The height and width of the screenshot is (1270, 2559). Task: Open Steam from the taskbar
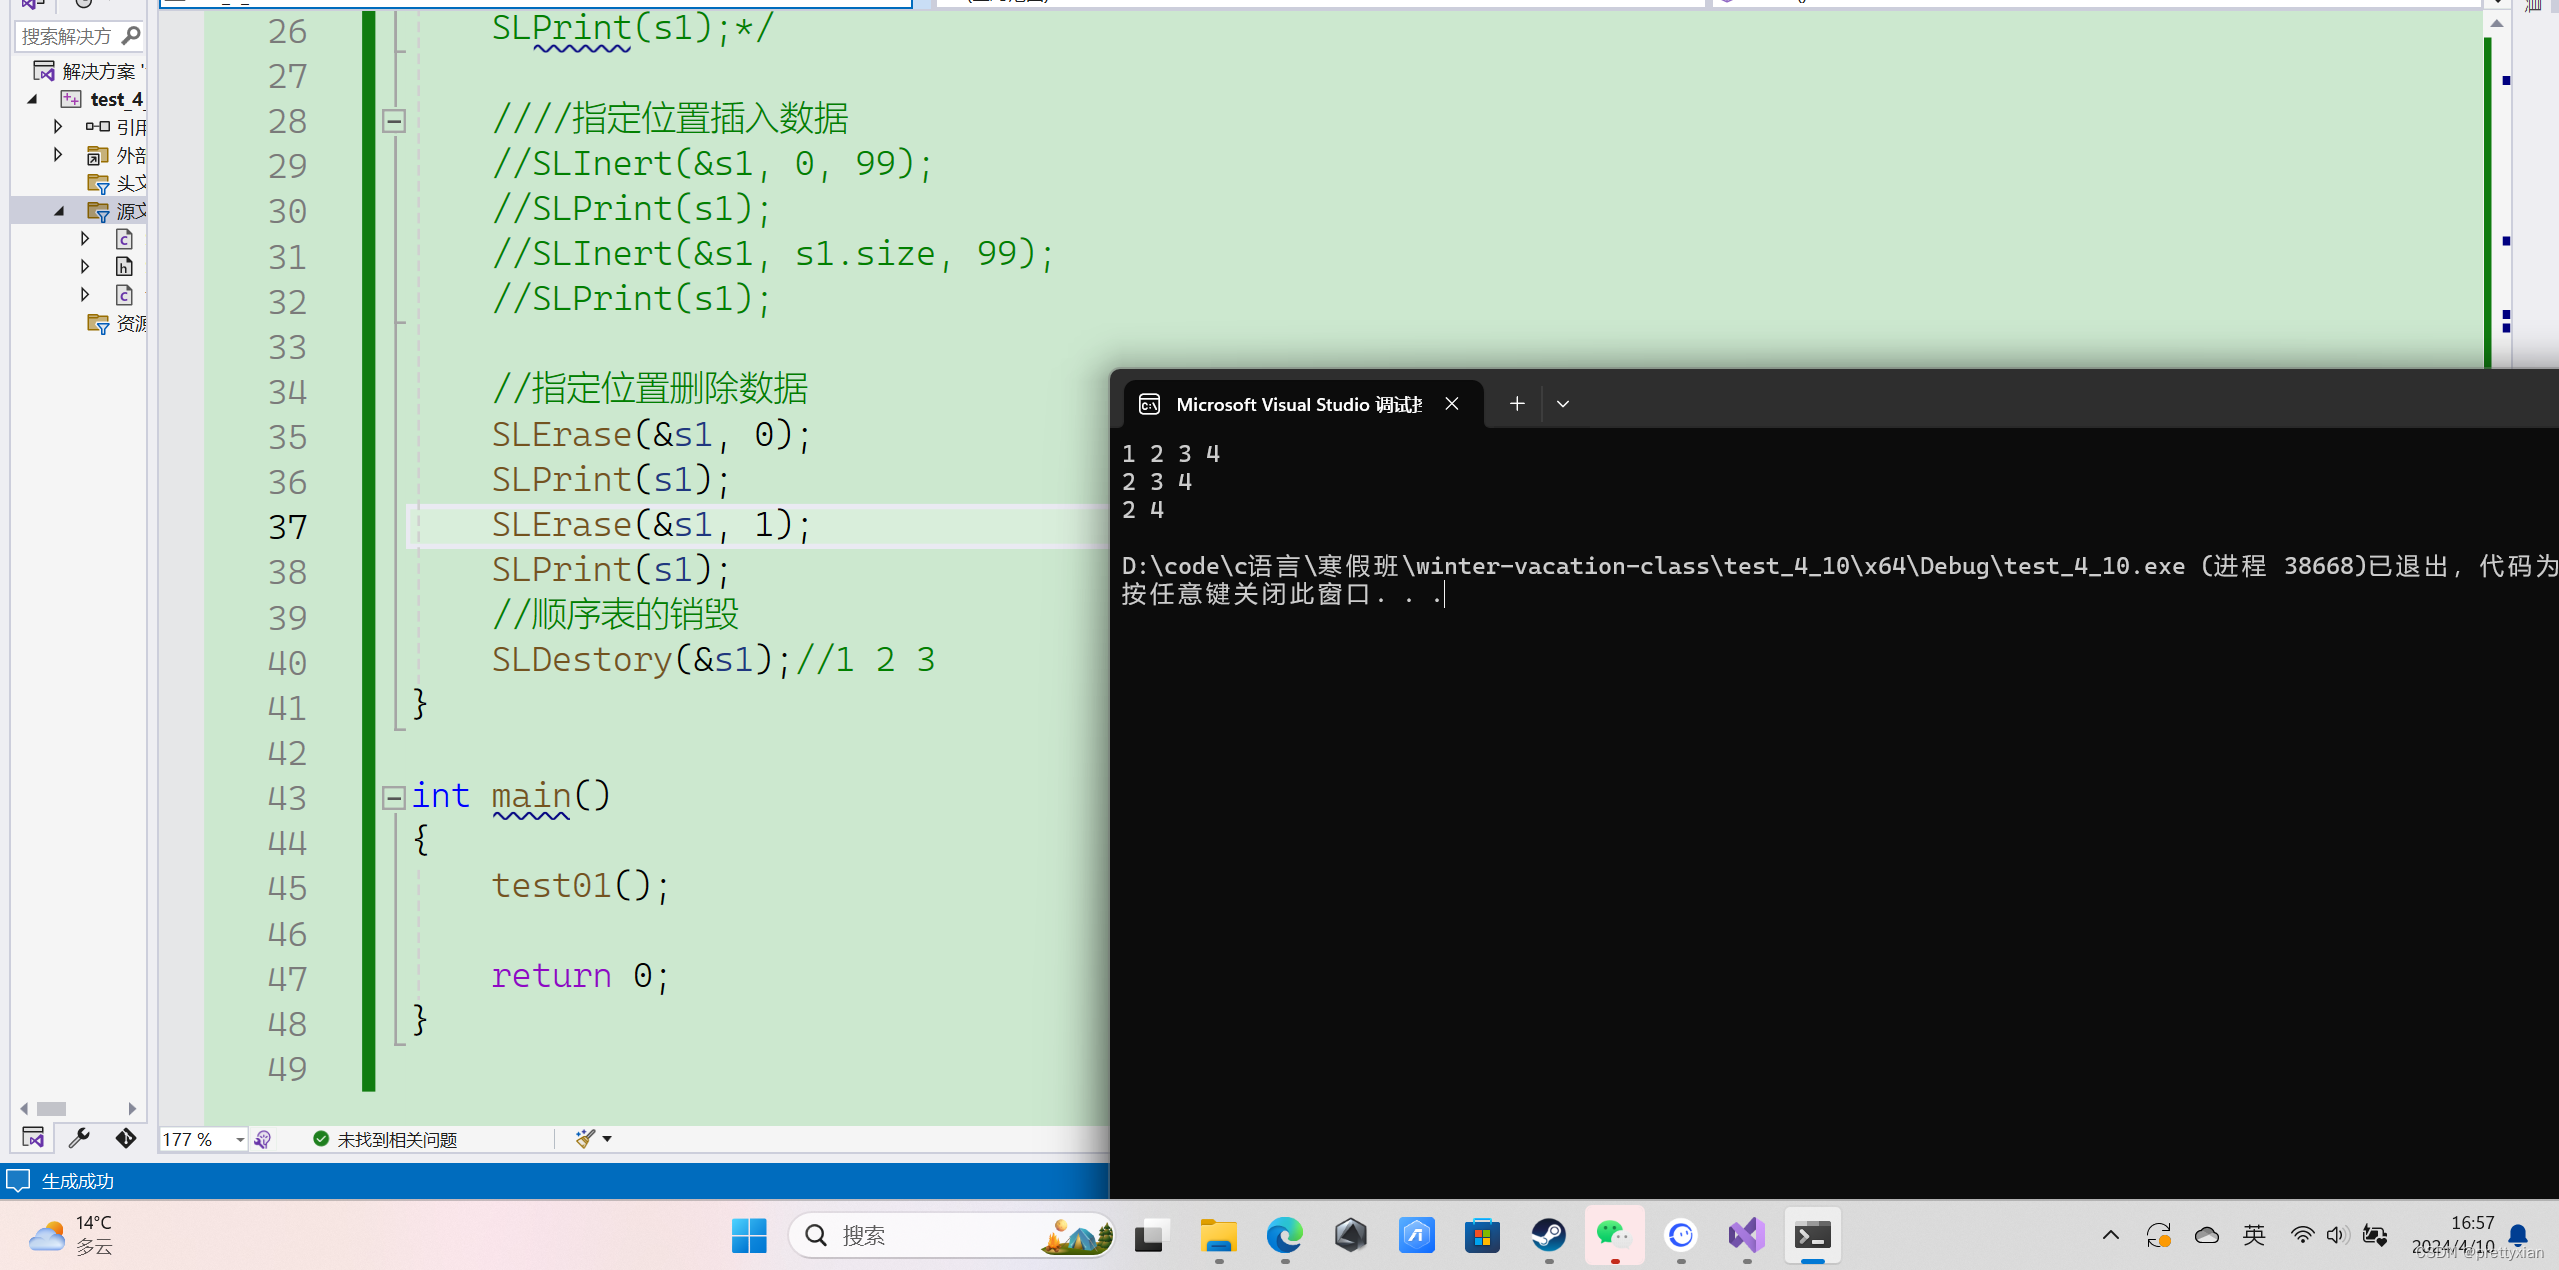pos(1548,1236)
